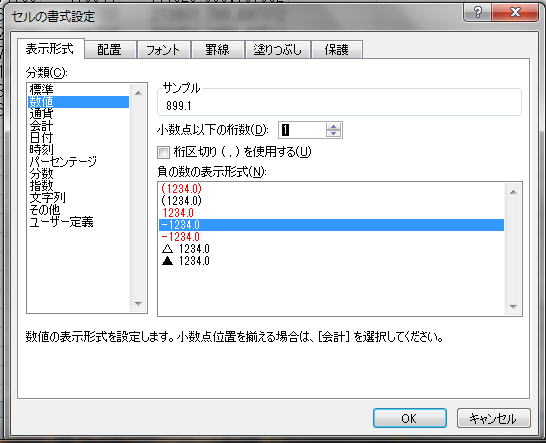Increase decimal places with up spinner arrow
This screenshot has width=546, height=443.
click(x=334, y=126)
